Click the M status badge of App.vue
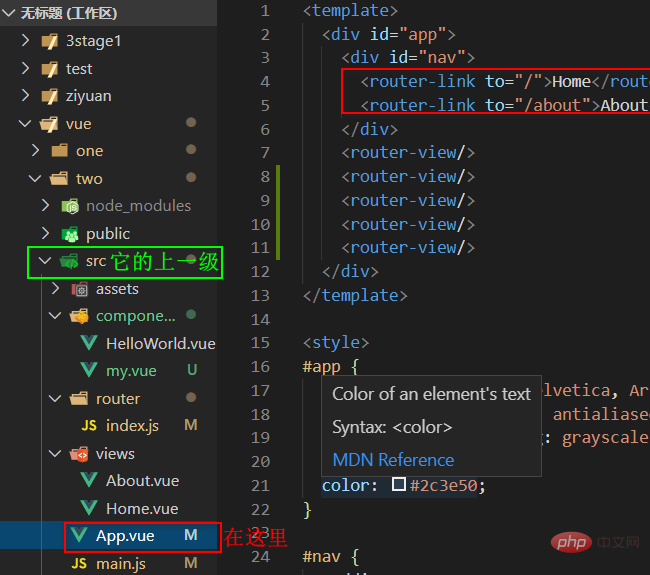The image size is (650, 575). [191, 535]
